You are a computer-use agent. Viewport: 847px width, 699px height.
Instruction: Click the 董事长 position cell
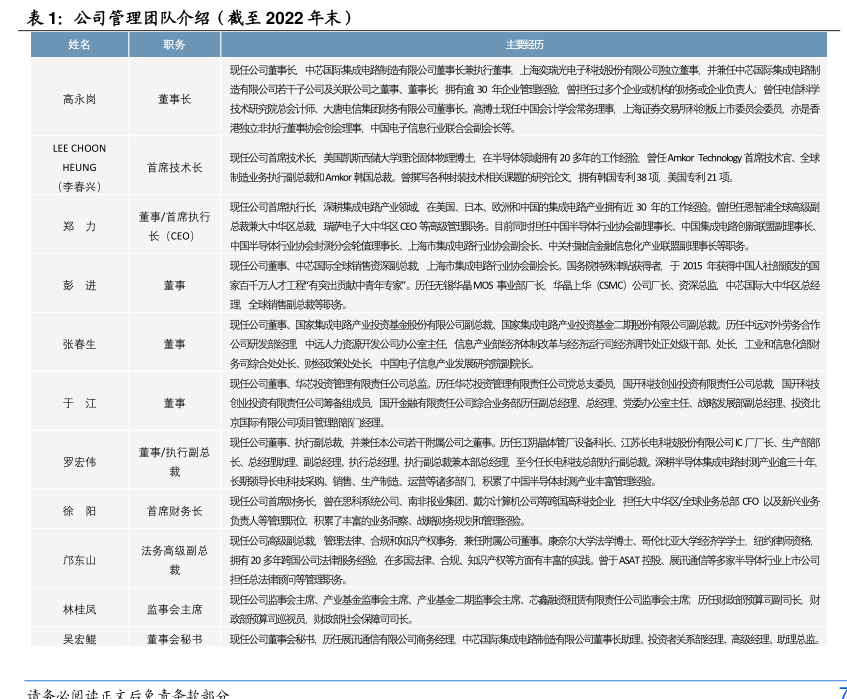coord(174,99)
